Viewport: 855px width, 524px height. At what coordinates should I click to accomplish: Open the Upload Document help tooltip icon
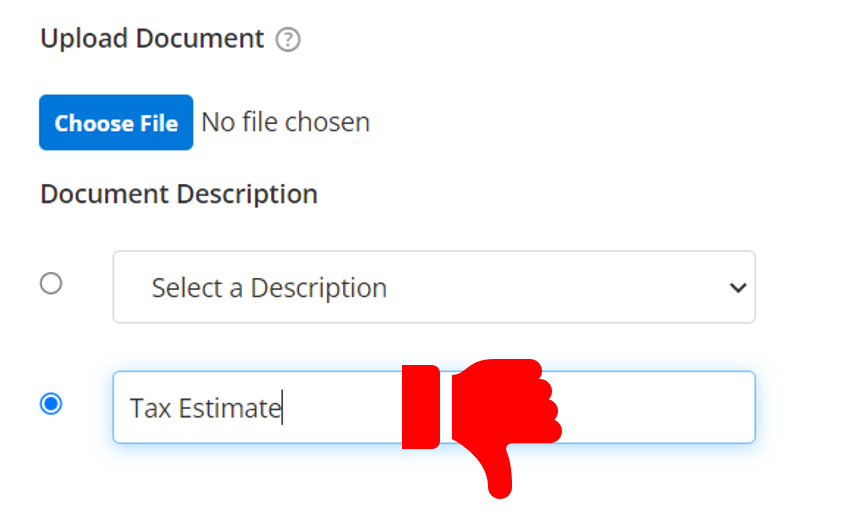pyautogui.click(x=288, y=40)
